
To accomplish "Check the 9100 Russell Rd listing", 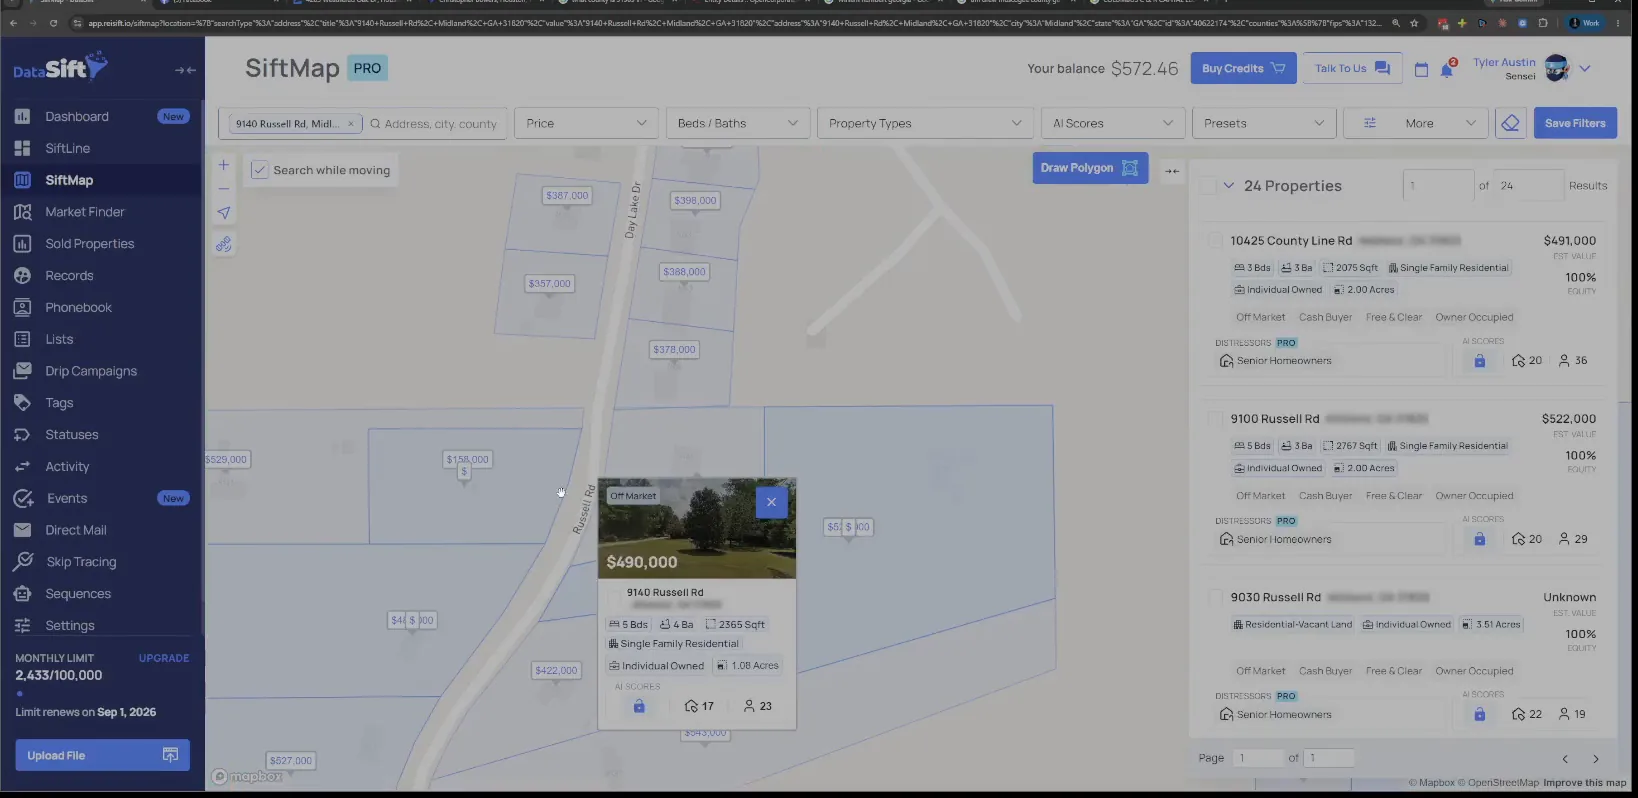I will (x=1215, y=419).
